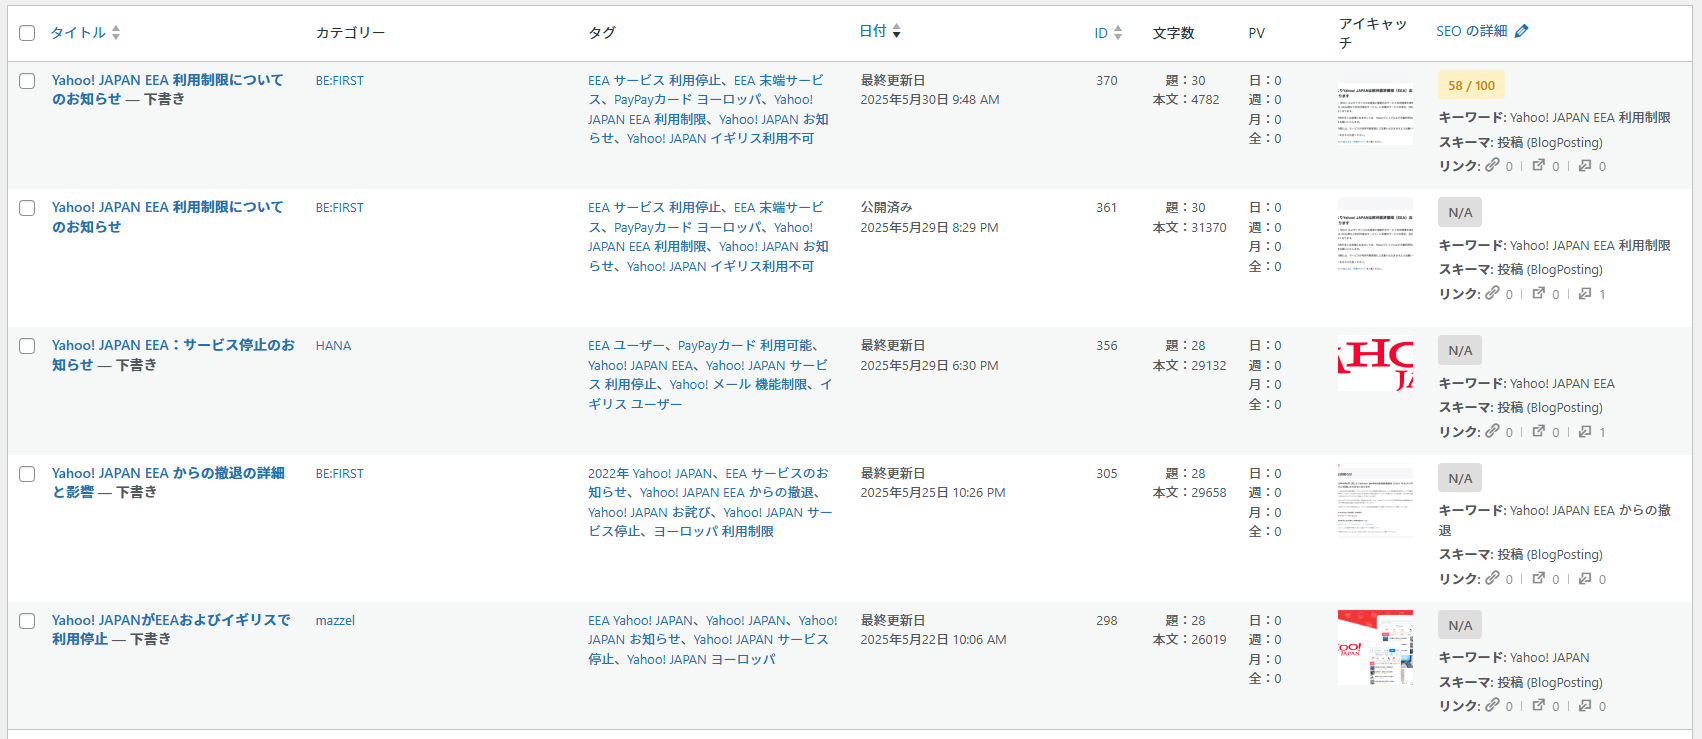Filter by BE:FIRST category in row 361
The height and width of the screenshot is (739, 1702).
pyautogui.click(x=340, y=208)
